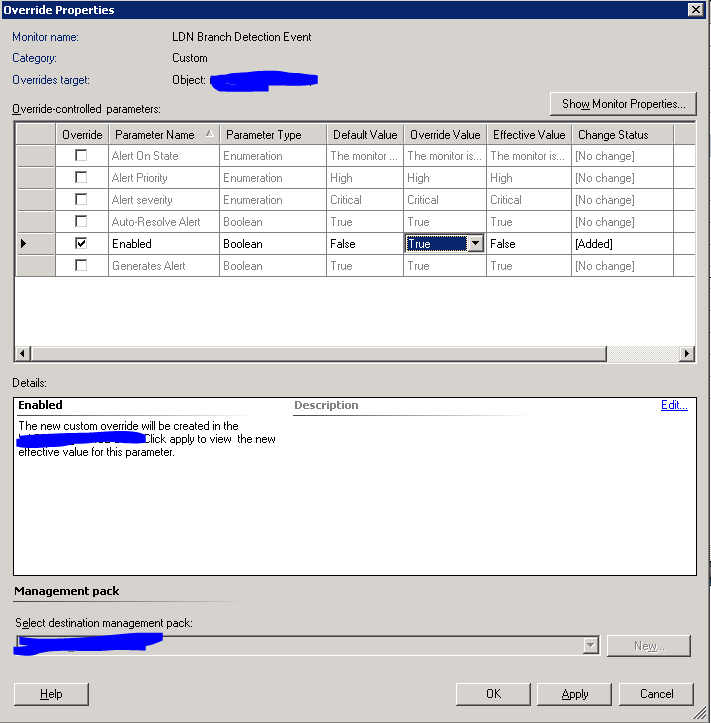
Task: Check the Alert severity override checkbox
Action: point(81,199)
